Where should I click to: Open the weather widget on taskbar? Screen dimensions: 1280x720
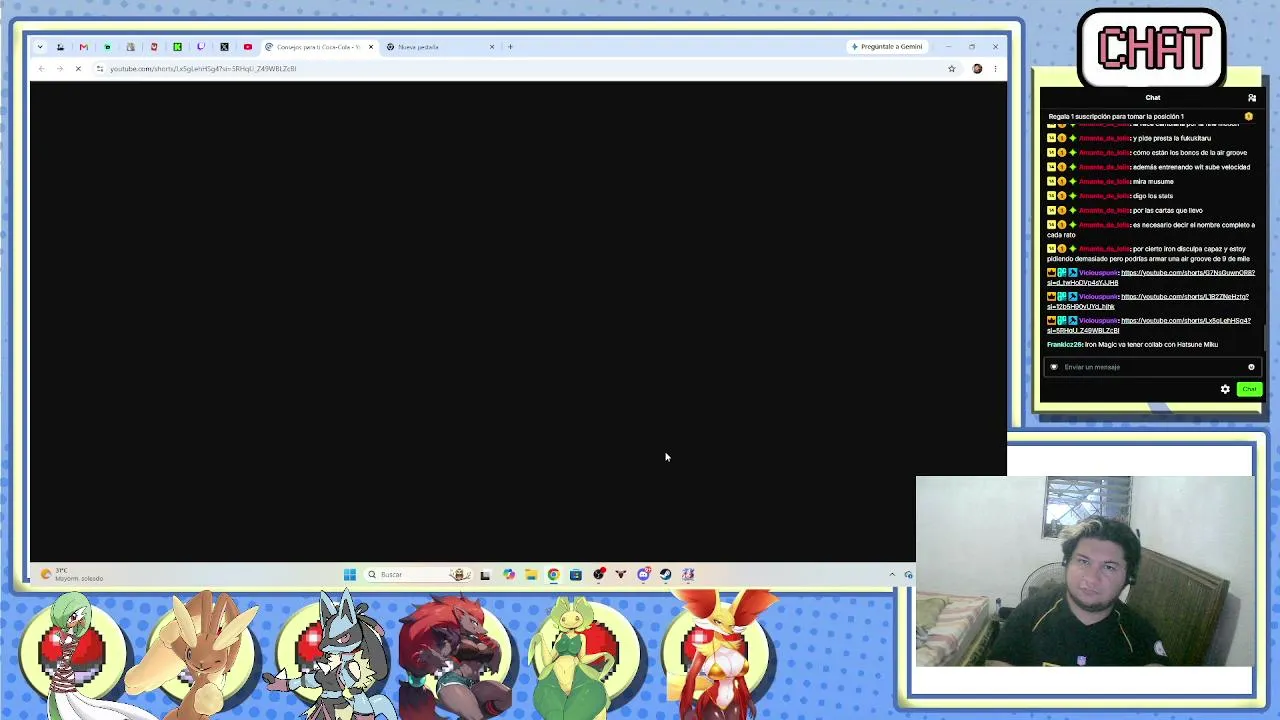pyautogui.click(x=71, y=575)
